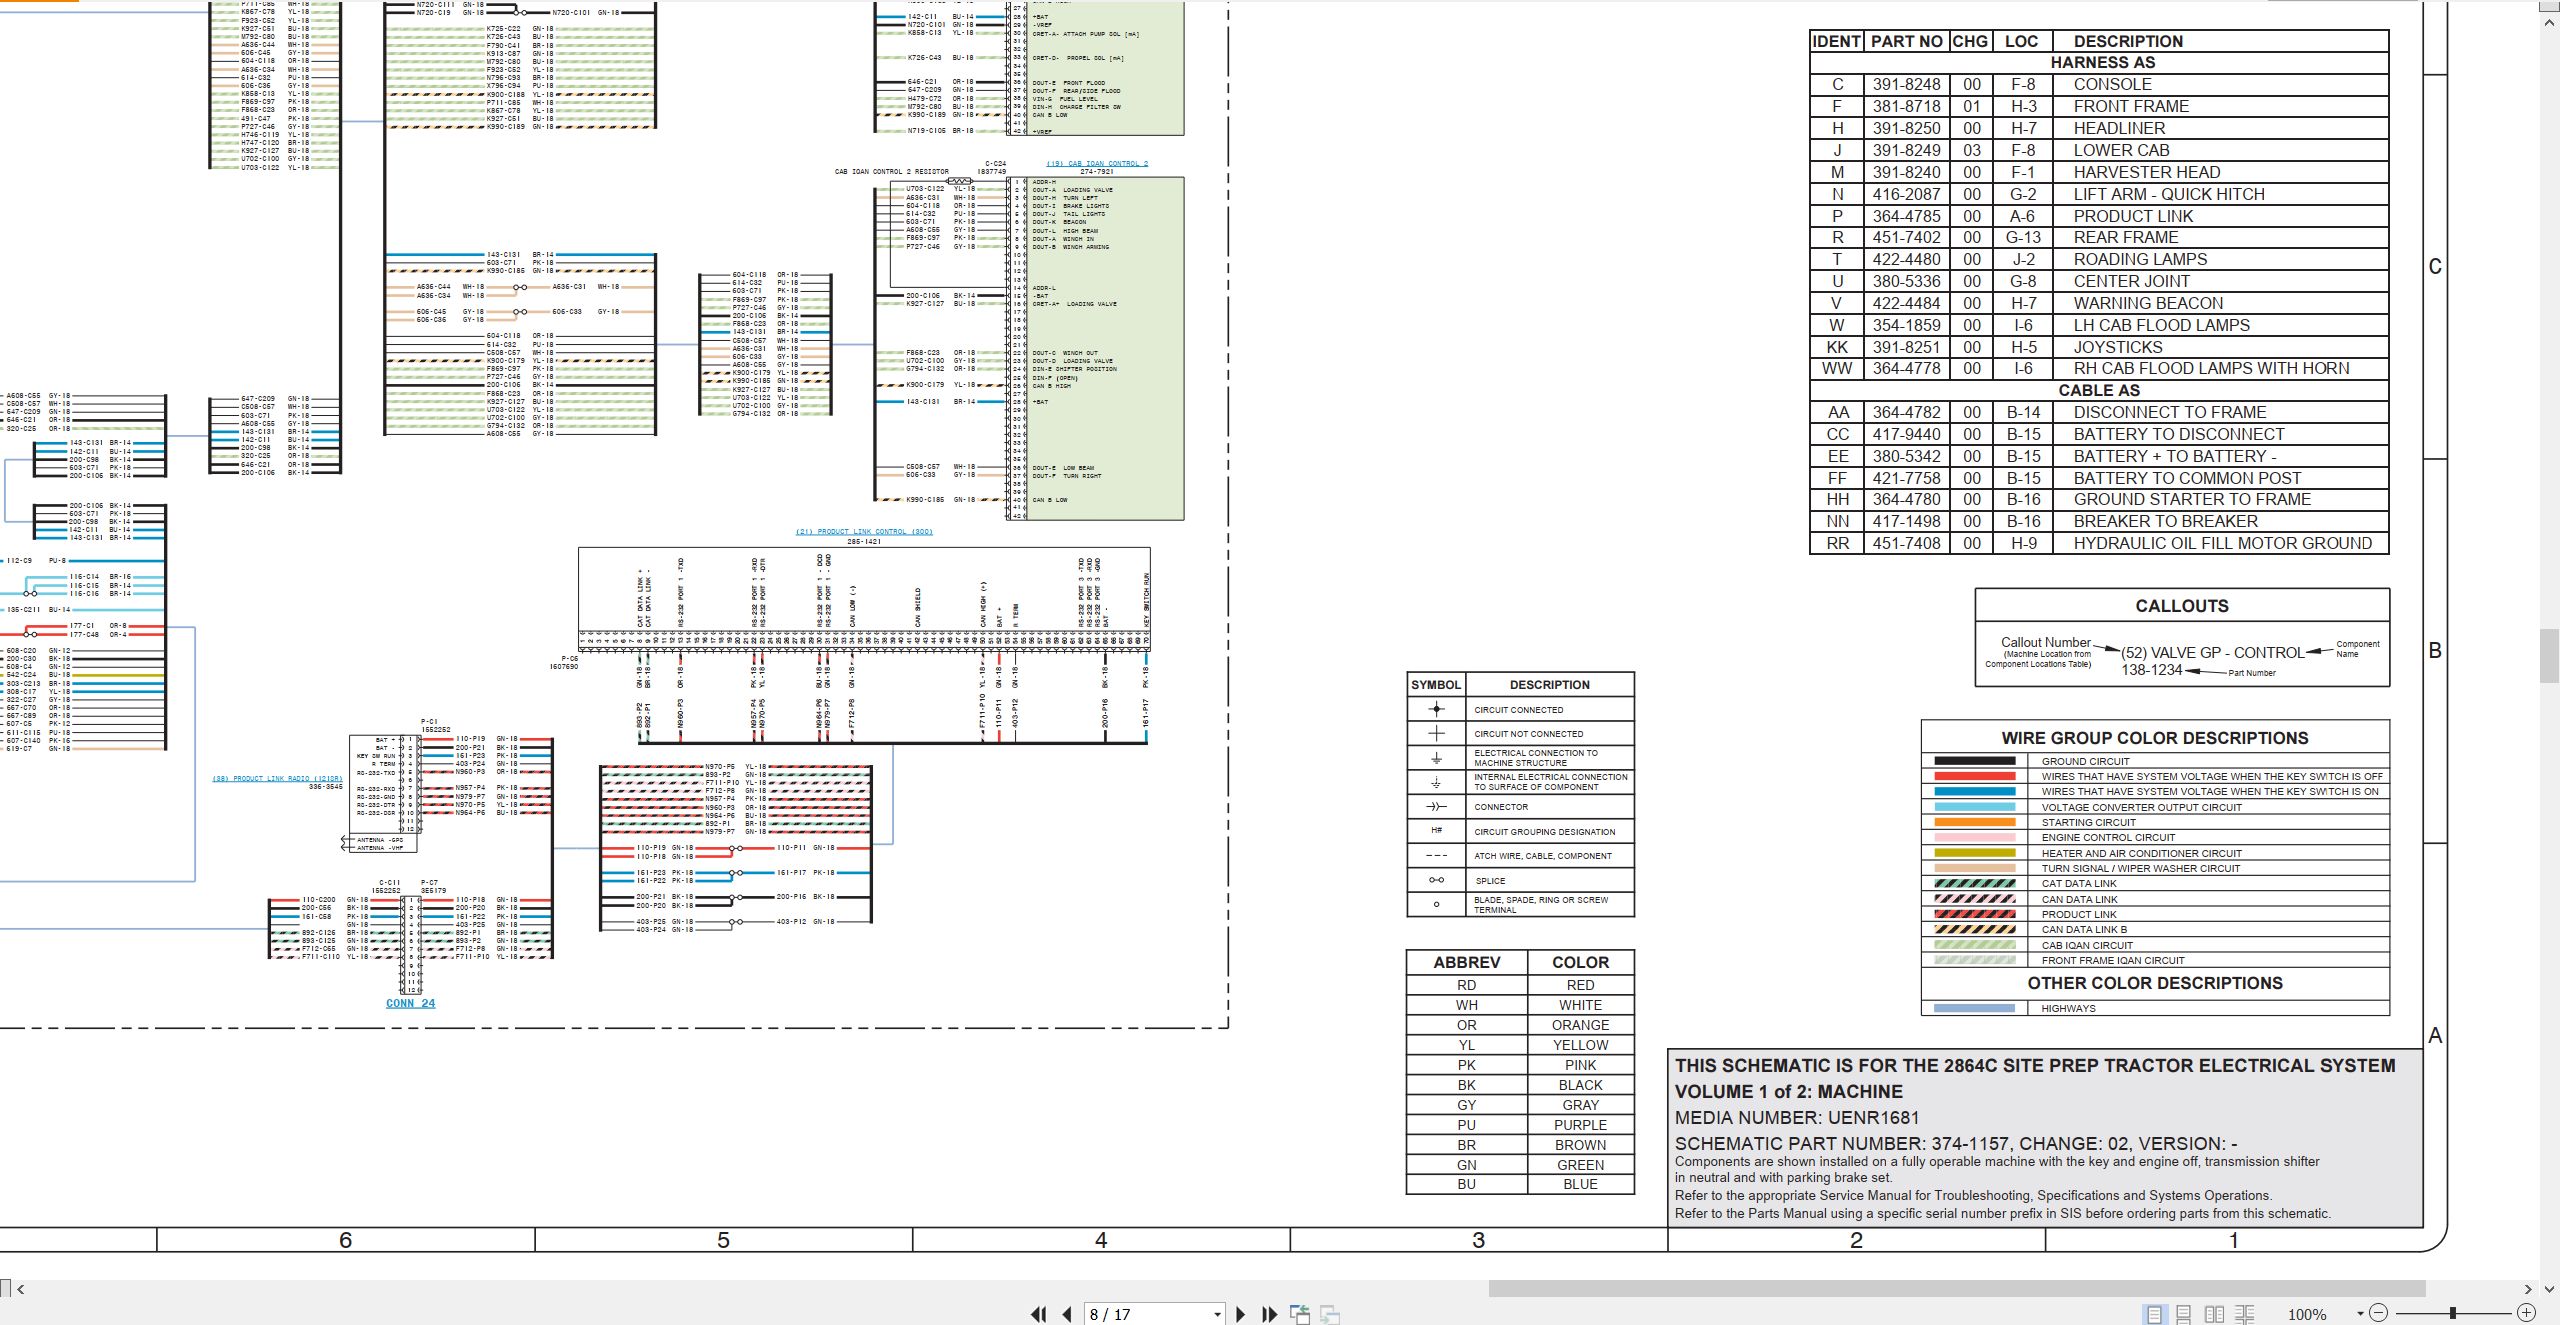Viewport: 2560px width, 1325px height.
Task: Click the CONNECTOR symbol in the legend
Action: tap(1436, 806)
